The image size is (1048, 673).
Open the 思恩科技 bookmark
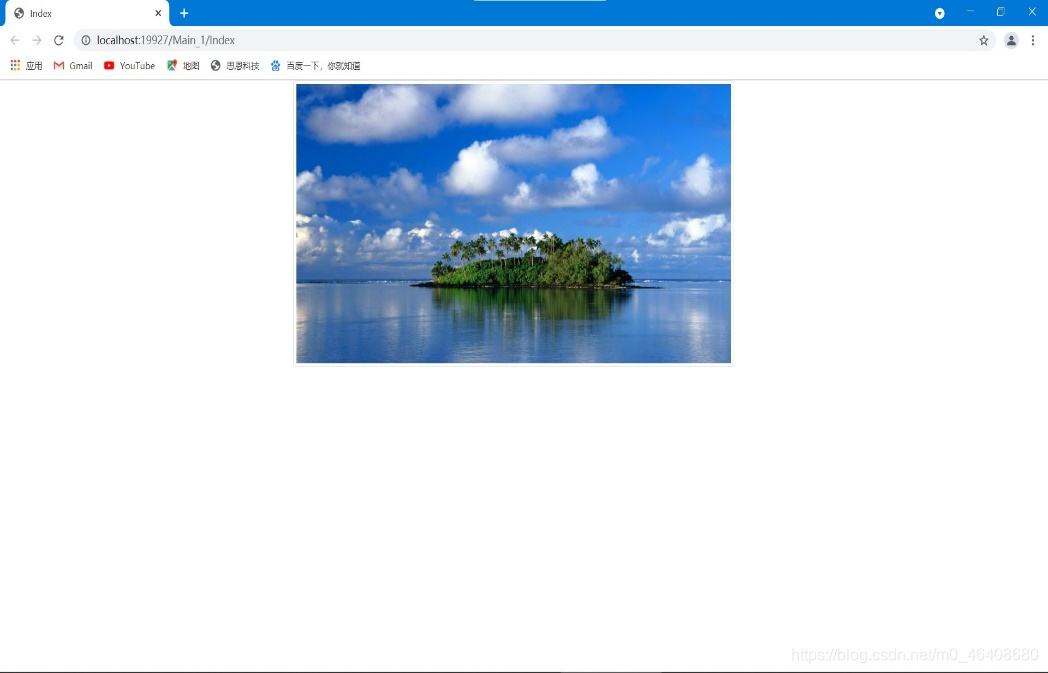235,65
